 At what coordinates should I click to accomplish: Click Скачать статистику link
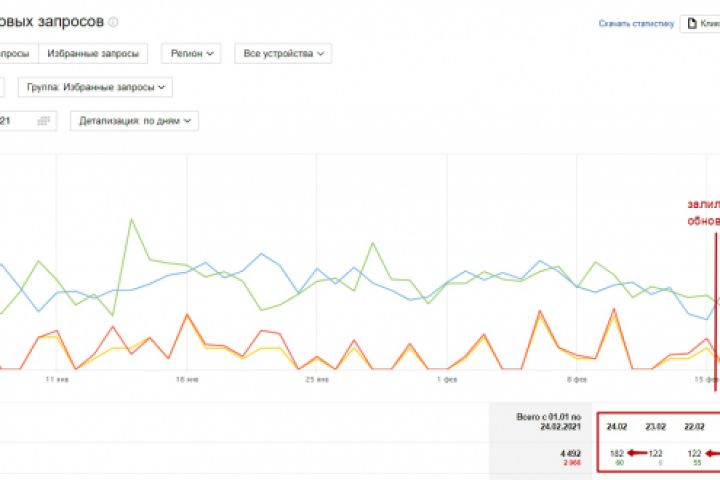click(x=636, y=23)
